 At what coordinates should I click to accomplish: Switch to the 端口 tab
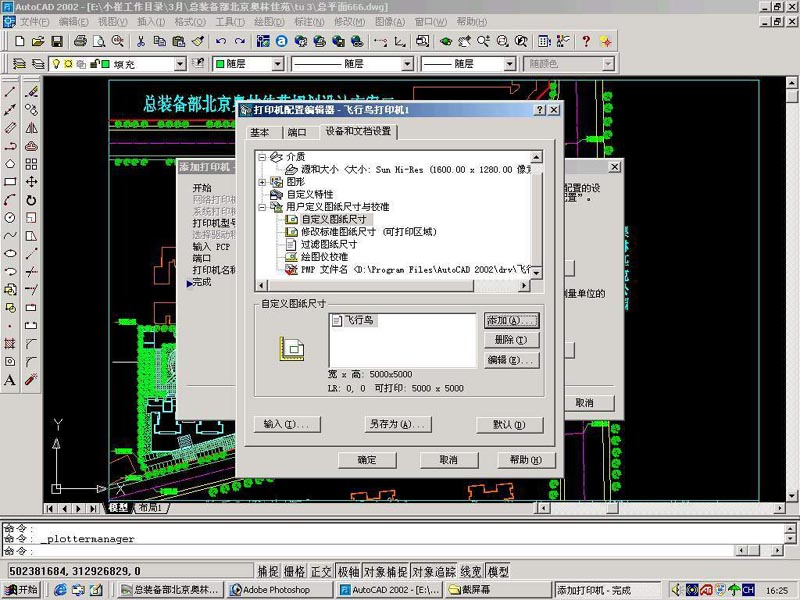coord(297,133)
